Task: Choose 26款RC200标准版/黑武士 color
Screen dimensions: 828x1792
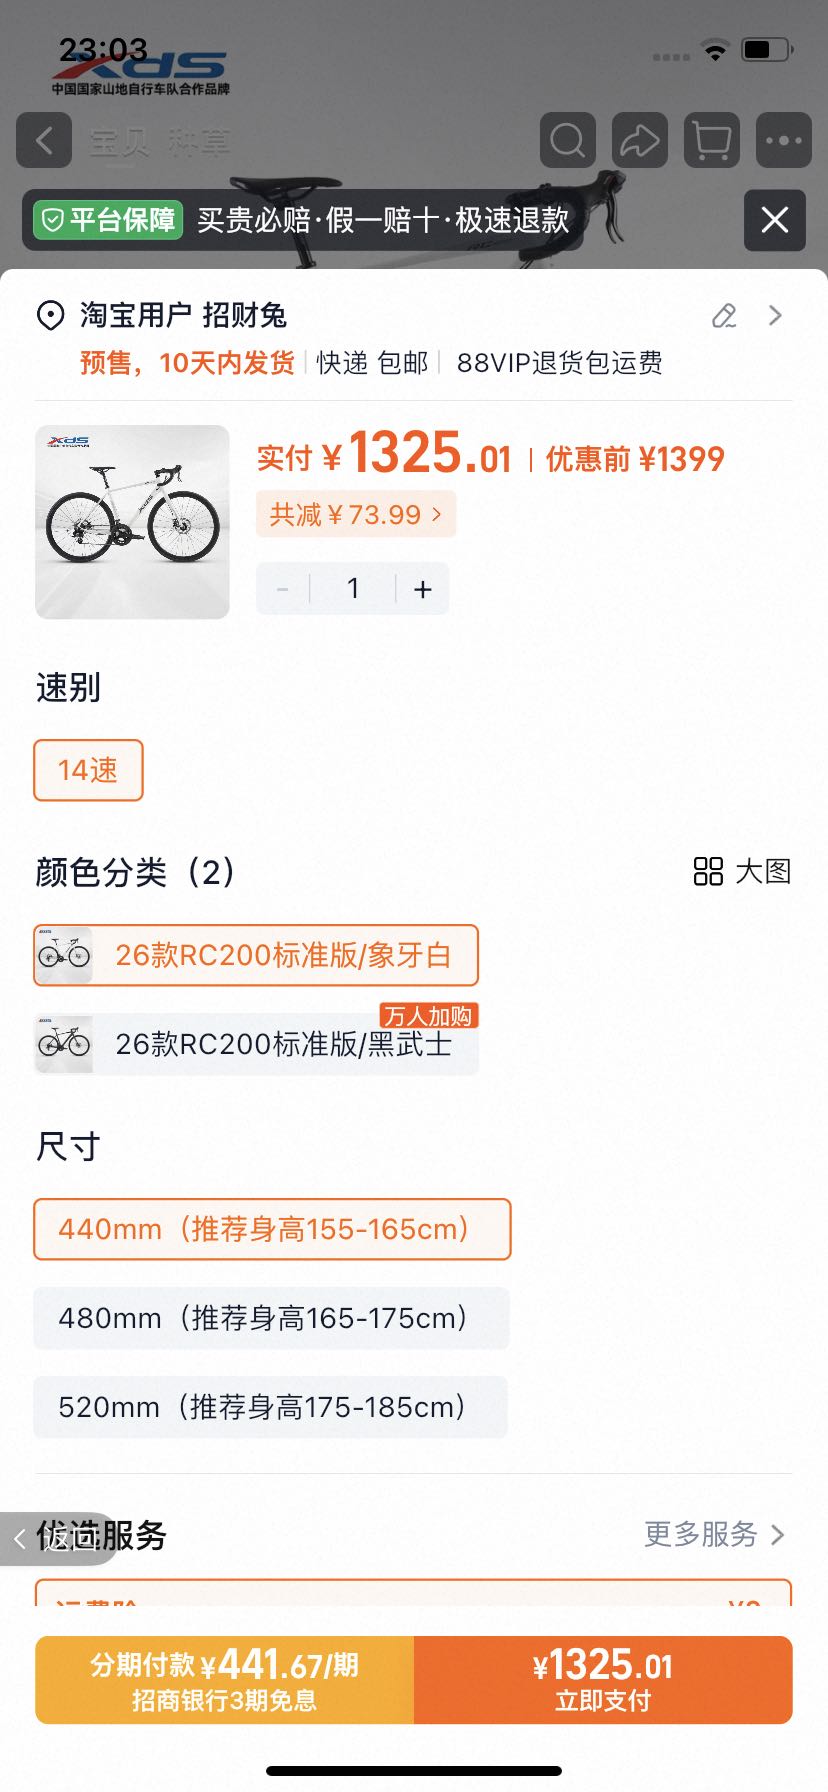Action: [256, 1044]
